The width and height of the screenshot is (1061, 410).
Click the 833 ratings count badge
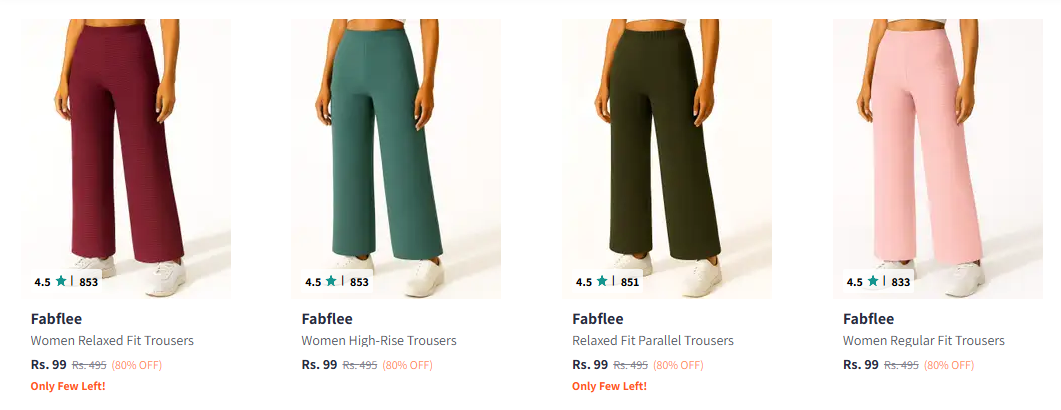(x=901, y=282)
